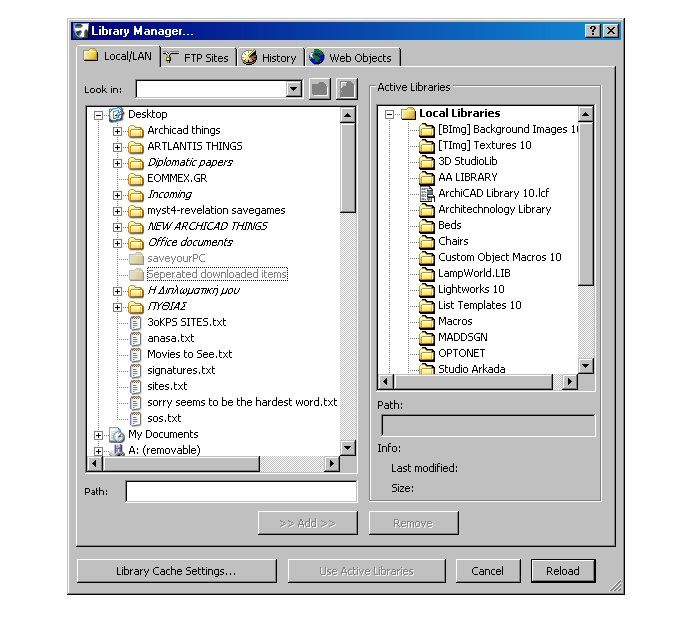Select the Studio Arkada library
The image size is (682, 629).
472,369
